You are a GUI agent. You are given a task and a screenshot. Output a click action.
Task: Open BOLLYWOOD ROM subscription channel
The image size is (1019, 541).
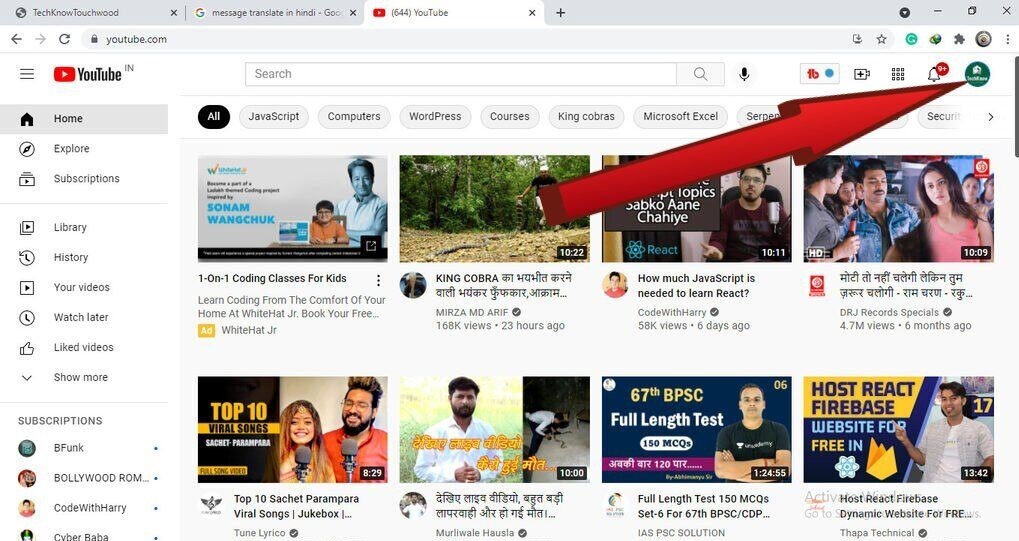(84, 478)
